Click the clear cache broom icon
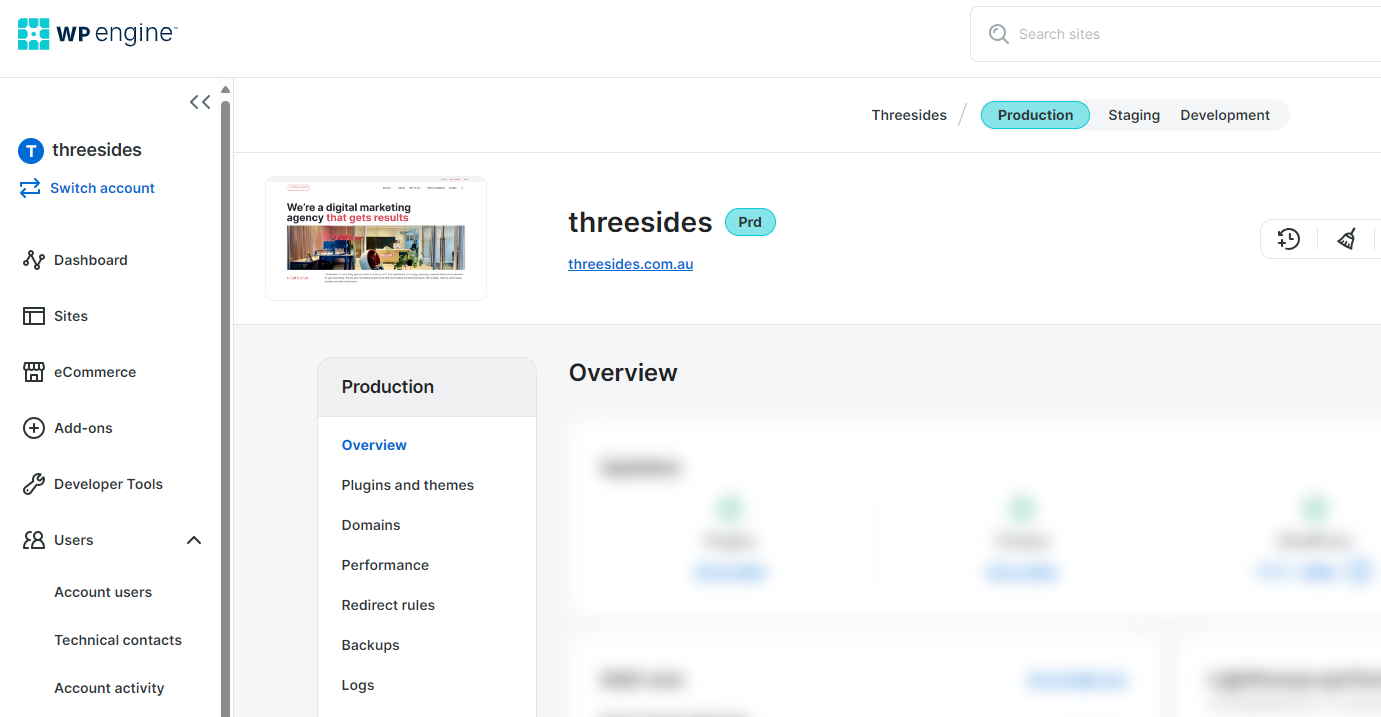 1346,239
